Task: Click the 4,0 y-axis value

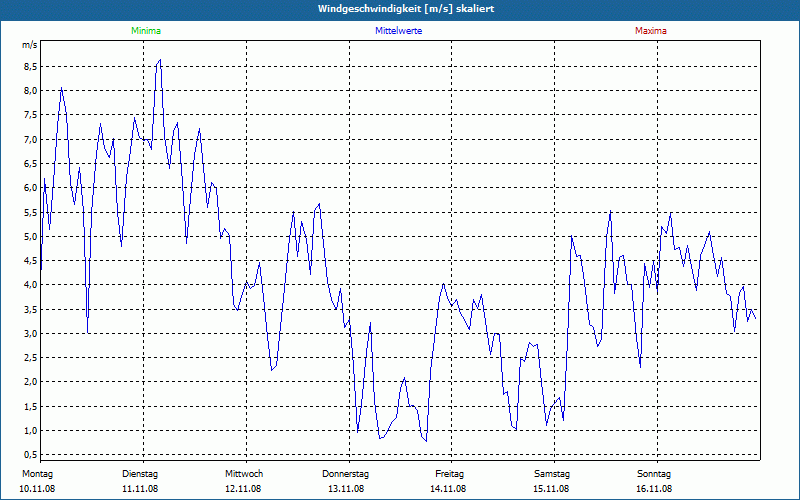Action: pos(30,285)
